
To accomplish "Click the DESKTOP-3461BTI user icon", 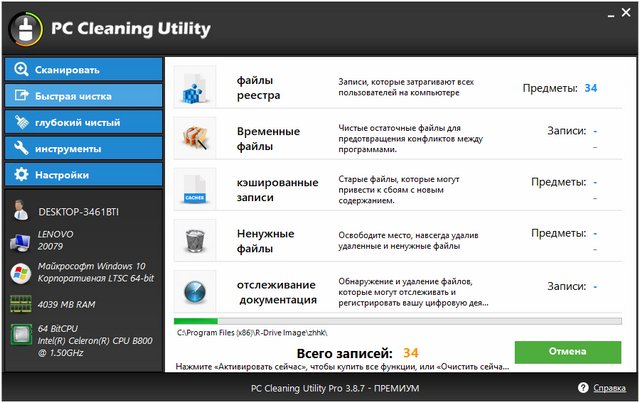I will pyautogui.click(x=19, y=212).
